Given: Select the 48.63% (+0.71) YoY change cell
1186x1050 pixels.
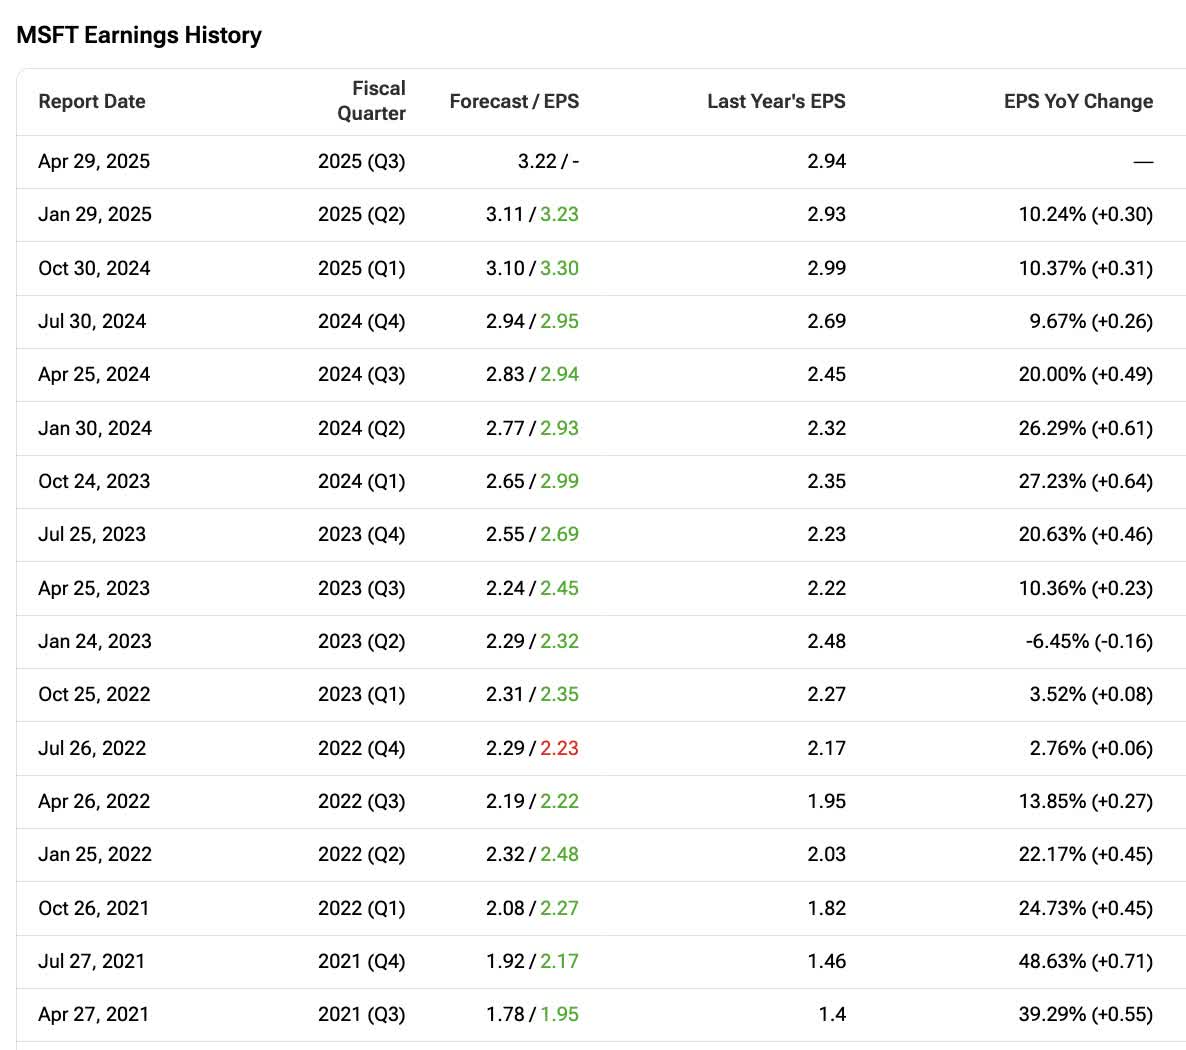Looking at the screenshot, I should tap(1085, 961).
